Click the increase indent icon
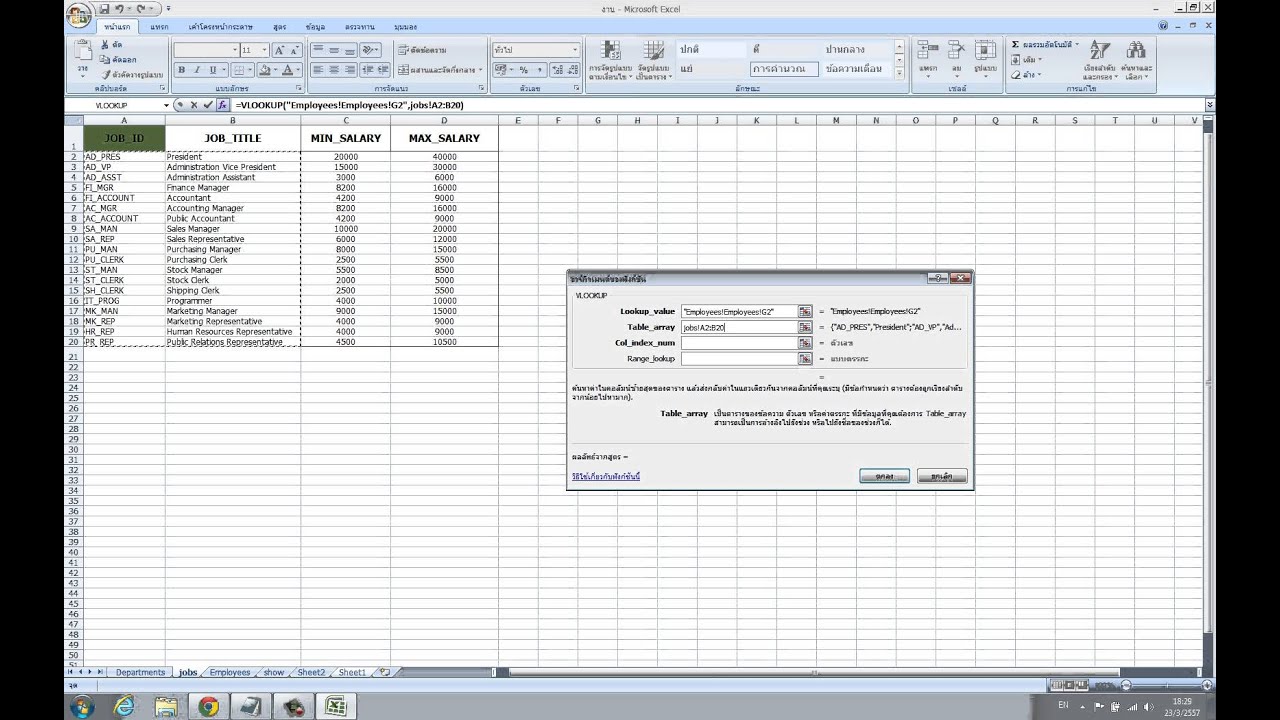Screen dimensions: 1280x720 pyautogui.click(x=382, y=70)
